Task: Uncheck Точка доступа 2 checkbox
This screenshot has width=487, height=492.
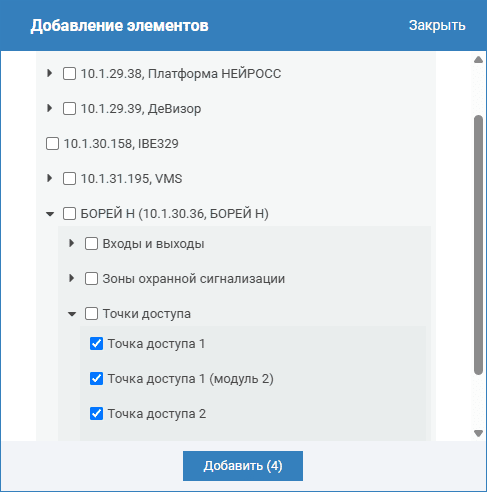Action: pyautogui.click(x=96, y=414)
